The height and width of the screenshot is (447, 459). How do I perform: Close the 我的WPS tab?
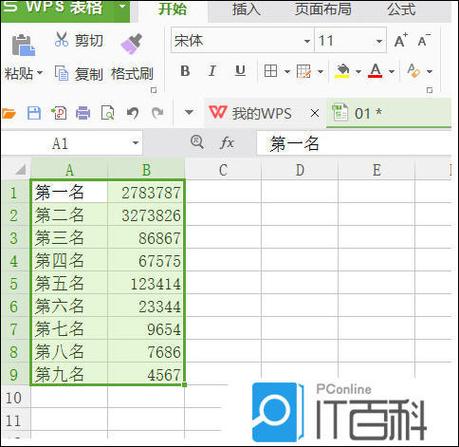click(314, 113)
